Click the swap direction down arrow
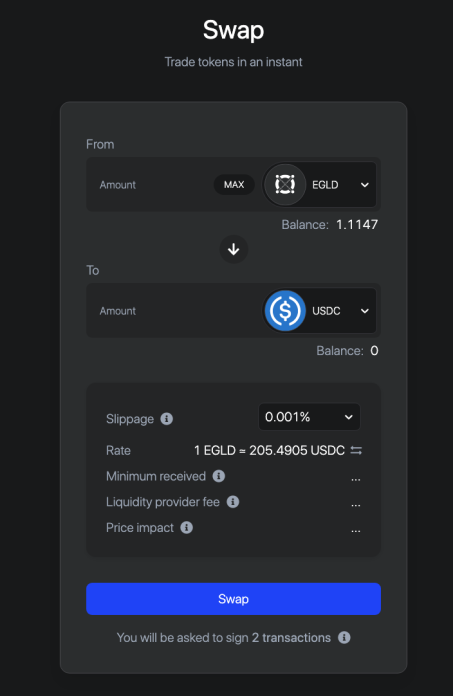Viewport: 453px width, 696px height. click(x=234, y=249)
